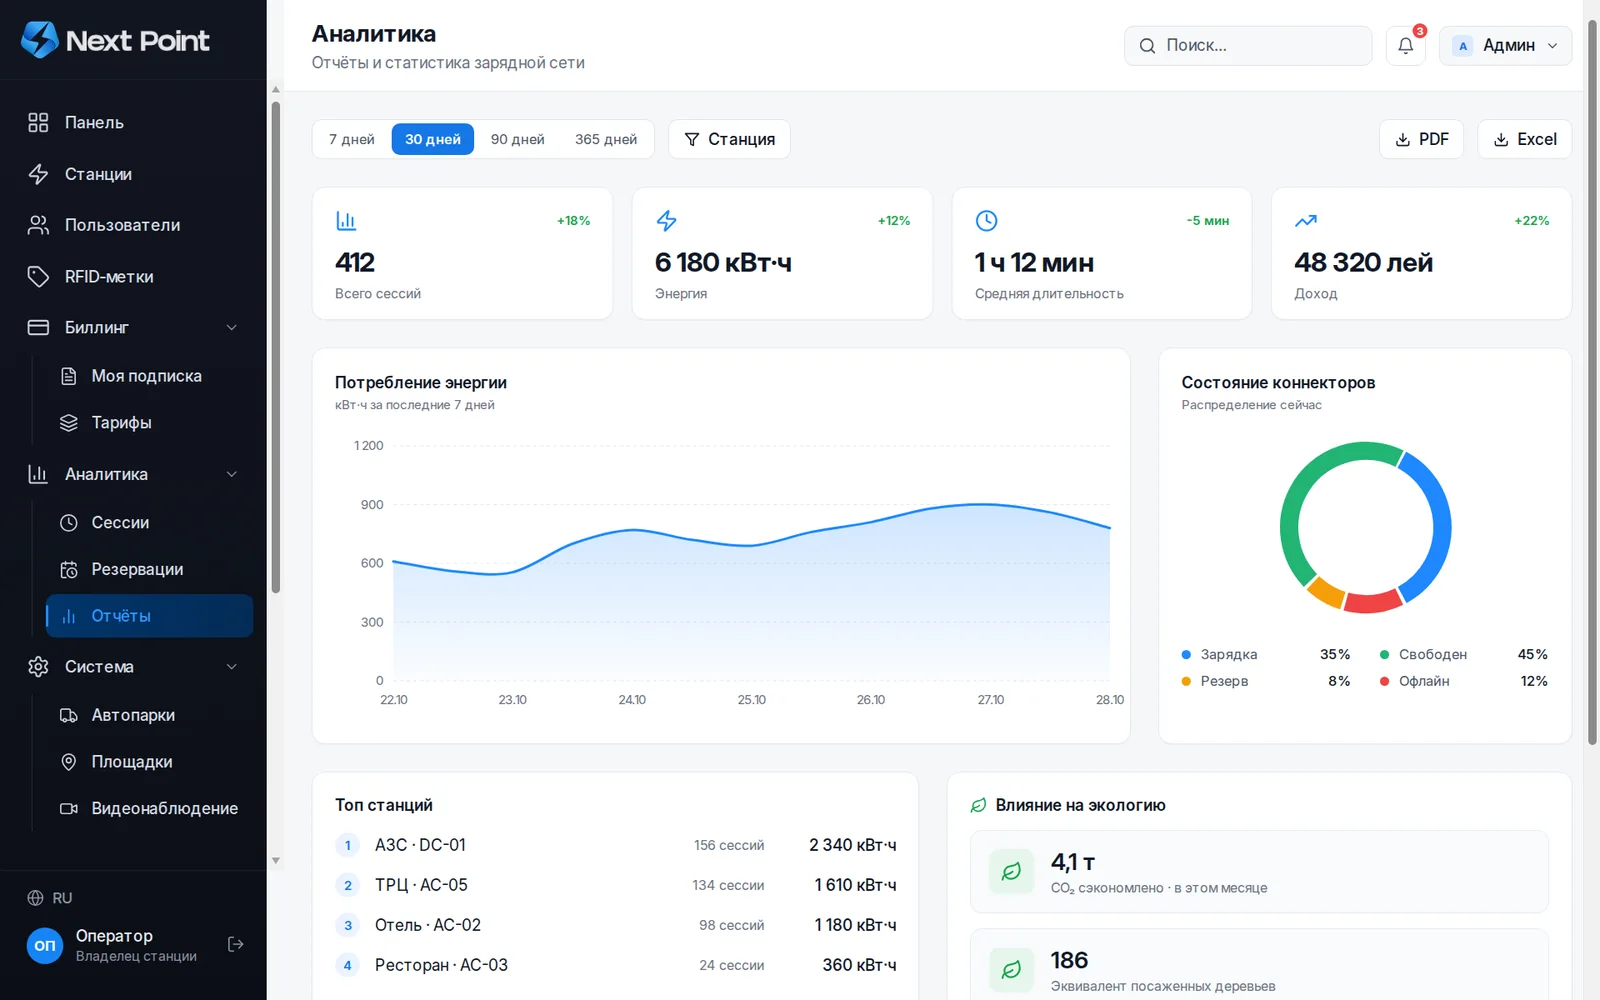Open the Станция filter dropdown
1600x1000 pixels.
(x=729, y=139)
